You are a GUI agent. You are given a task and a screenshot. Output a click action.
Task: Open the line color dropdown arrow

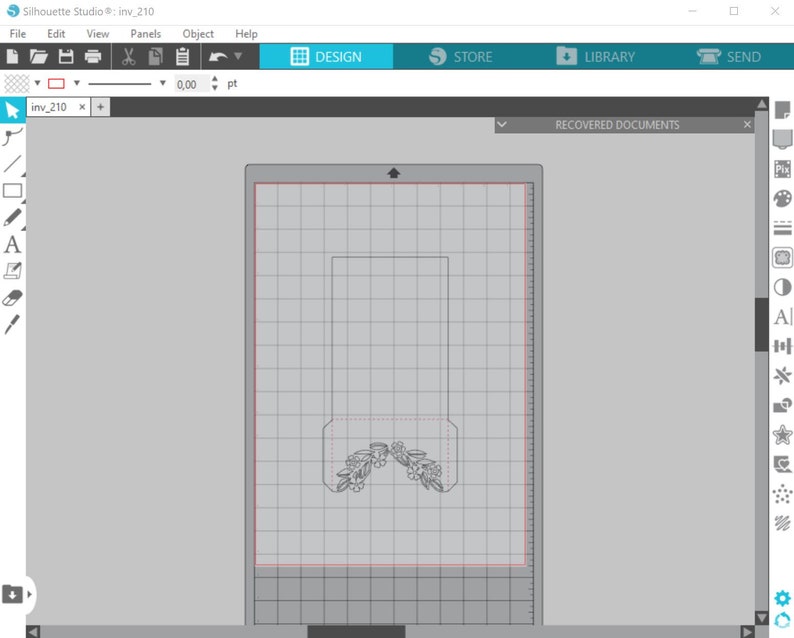77,83
